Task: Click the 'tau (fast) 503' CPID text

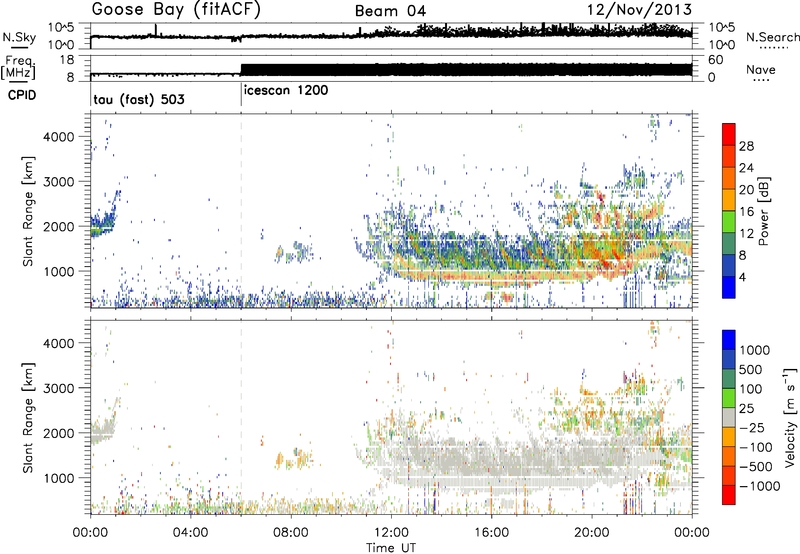Action: coord(139,99)
